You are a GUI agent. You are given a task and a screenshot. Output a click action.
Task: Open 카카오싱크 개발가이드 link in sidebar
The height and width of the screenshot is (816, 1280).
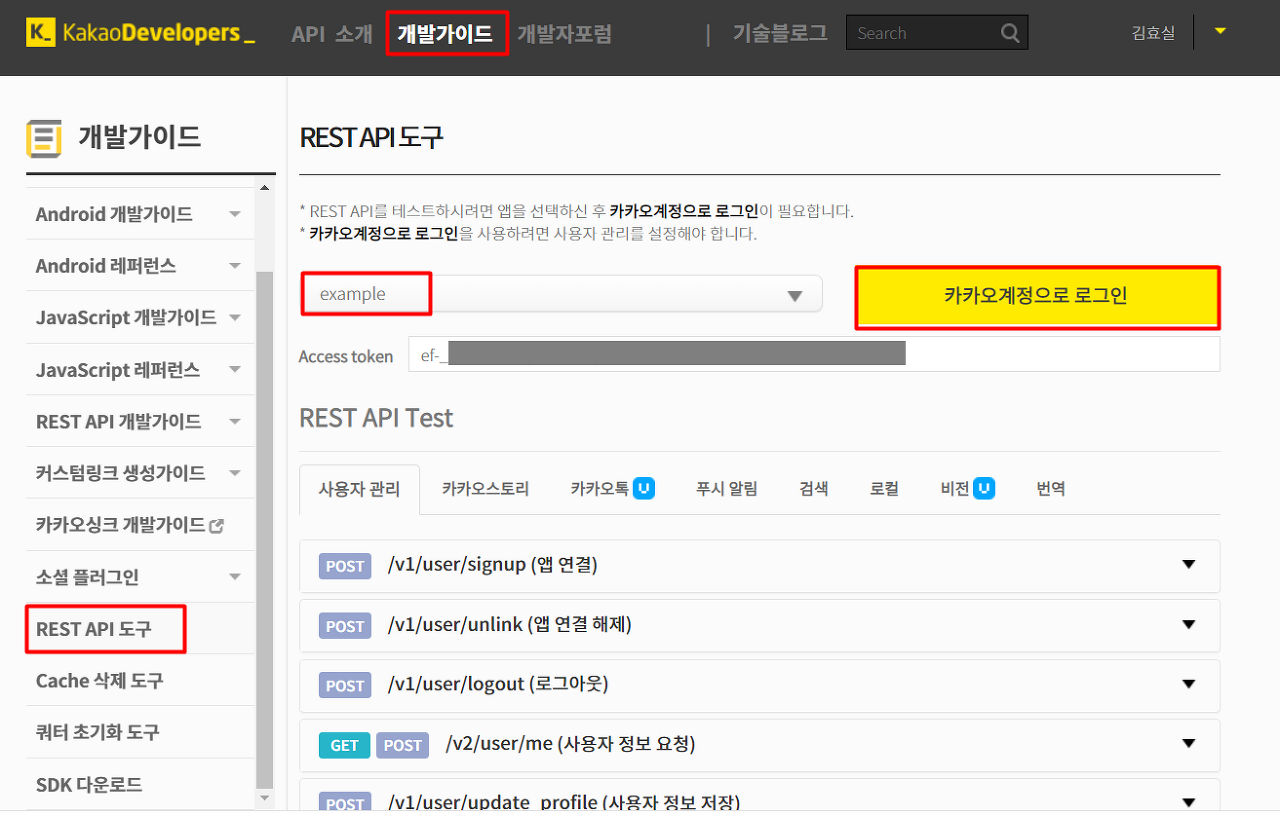(120, 525)
